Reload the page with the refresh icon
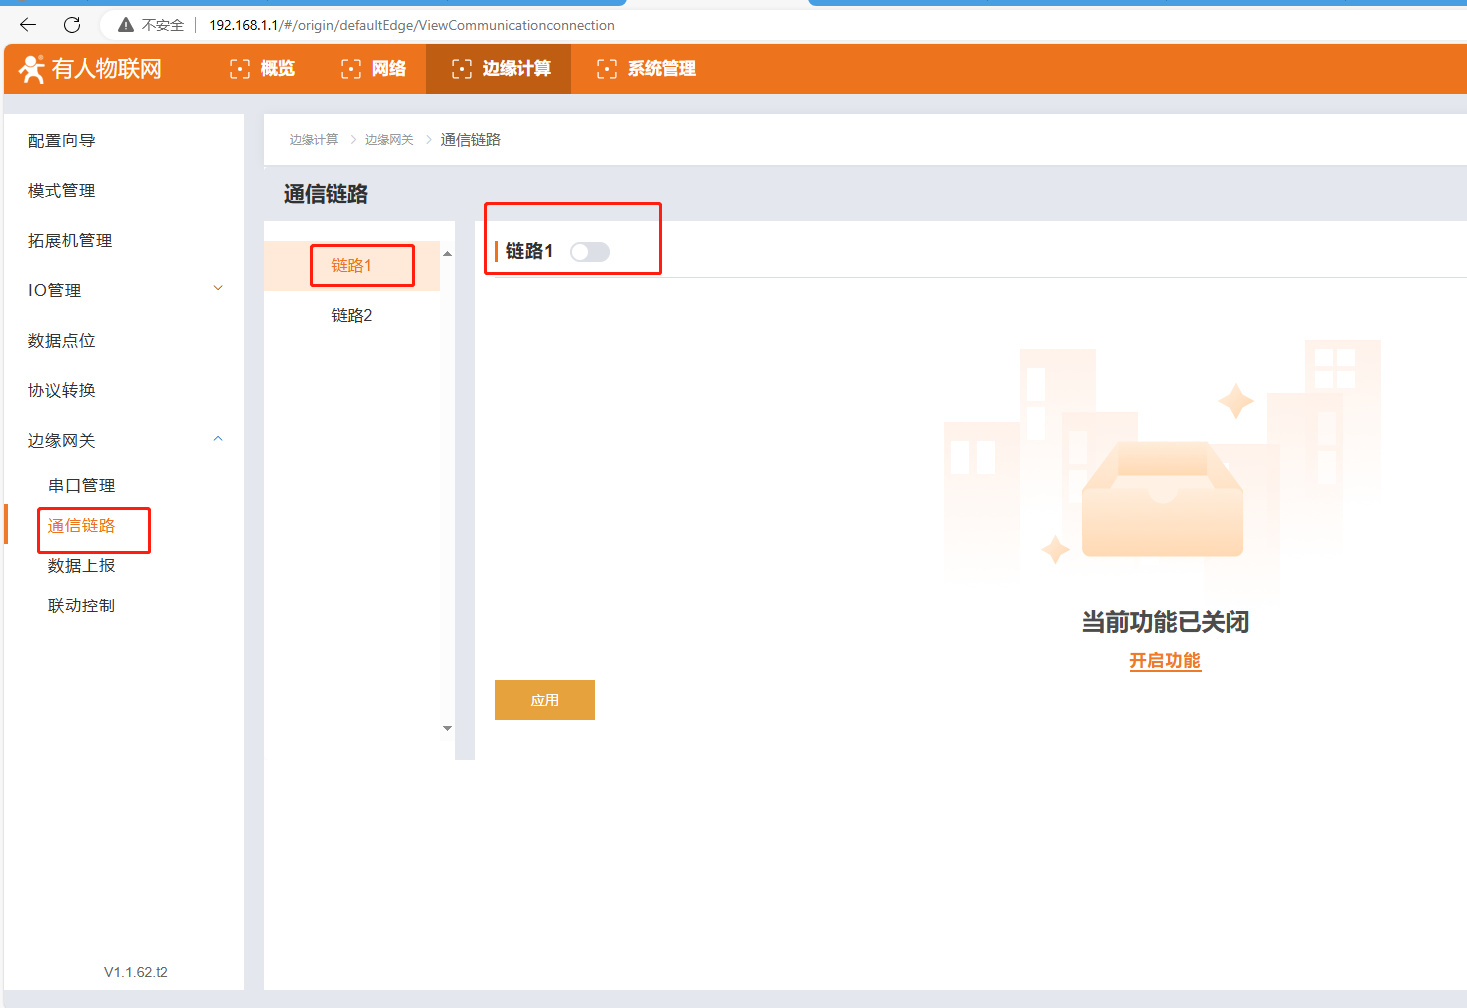This screenshot has width=1467, height=1008. pos(72,25)
